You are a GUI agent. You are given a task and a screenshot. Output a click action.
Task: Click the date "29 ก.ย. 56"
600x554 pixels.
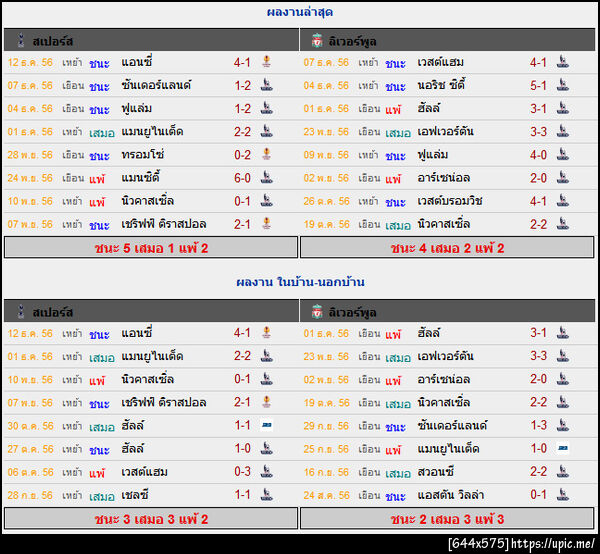point(326,425)
